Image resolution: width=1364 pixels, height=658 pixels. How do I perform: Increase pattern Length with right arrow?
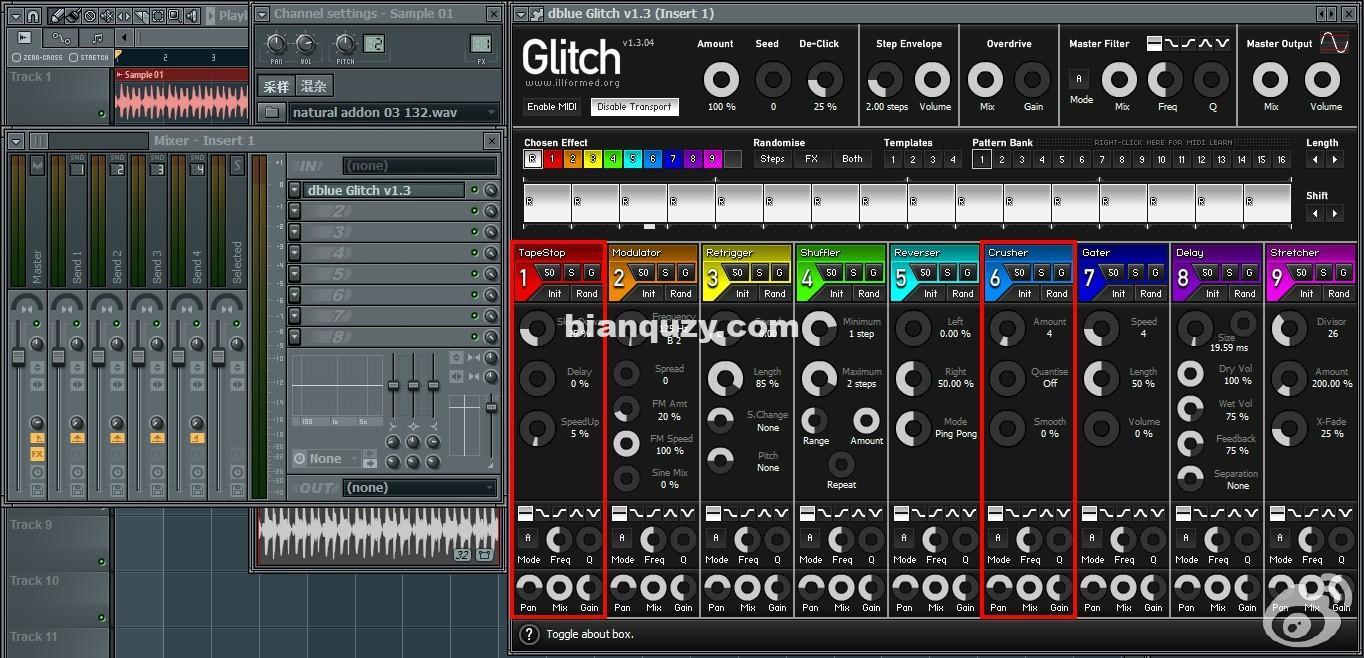tap(1335, 160)
